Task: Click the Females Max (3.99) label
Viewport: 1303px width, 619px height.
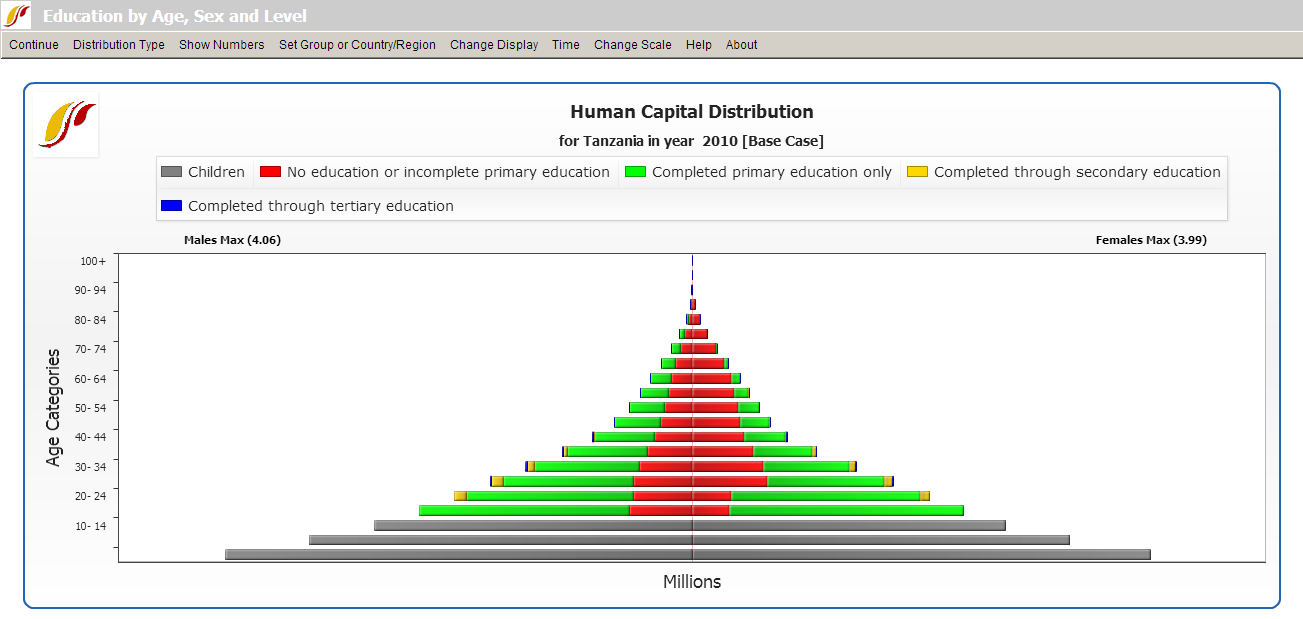Action: pyautogui.click(x=1152, y=240)
